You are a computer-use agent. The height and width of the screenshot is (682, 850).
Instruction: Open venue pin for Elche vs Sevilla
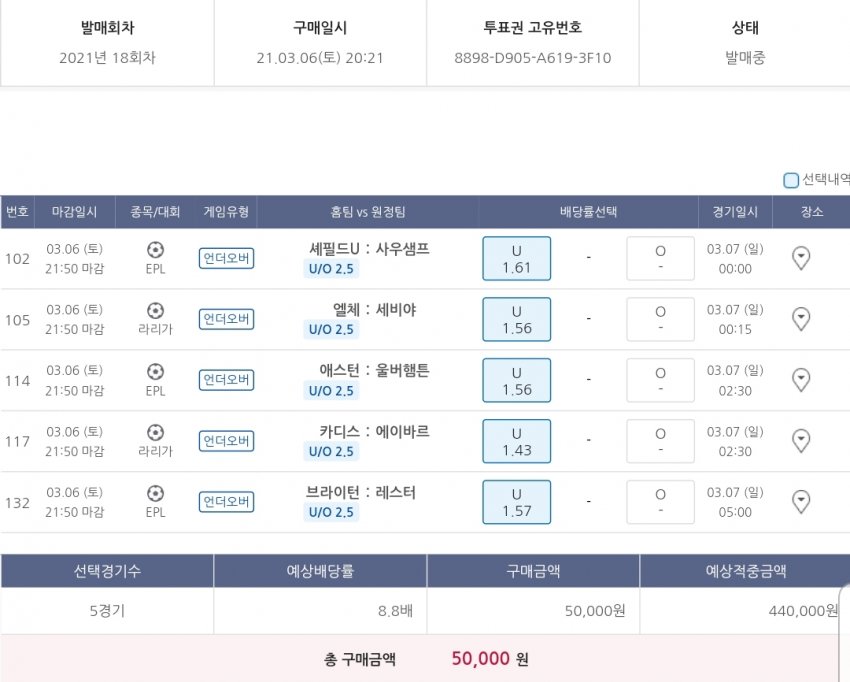(x=800, y=319)
